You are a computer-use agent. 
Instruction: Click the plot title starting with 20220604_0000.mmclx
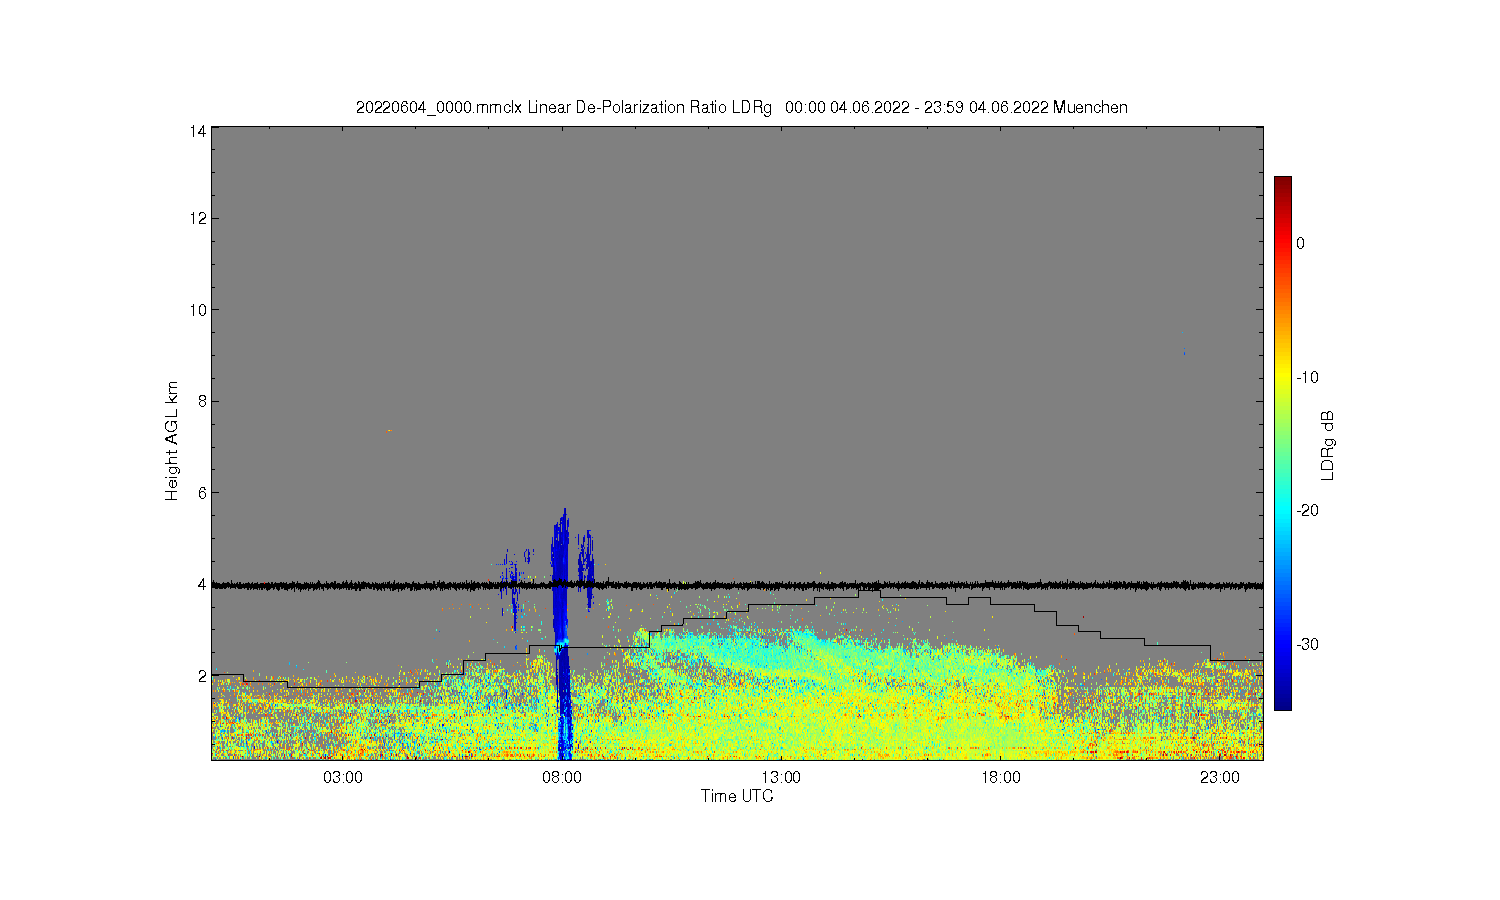[x=741, y=107]
